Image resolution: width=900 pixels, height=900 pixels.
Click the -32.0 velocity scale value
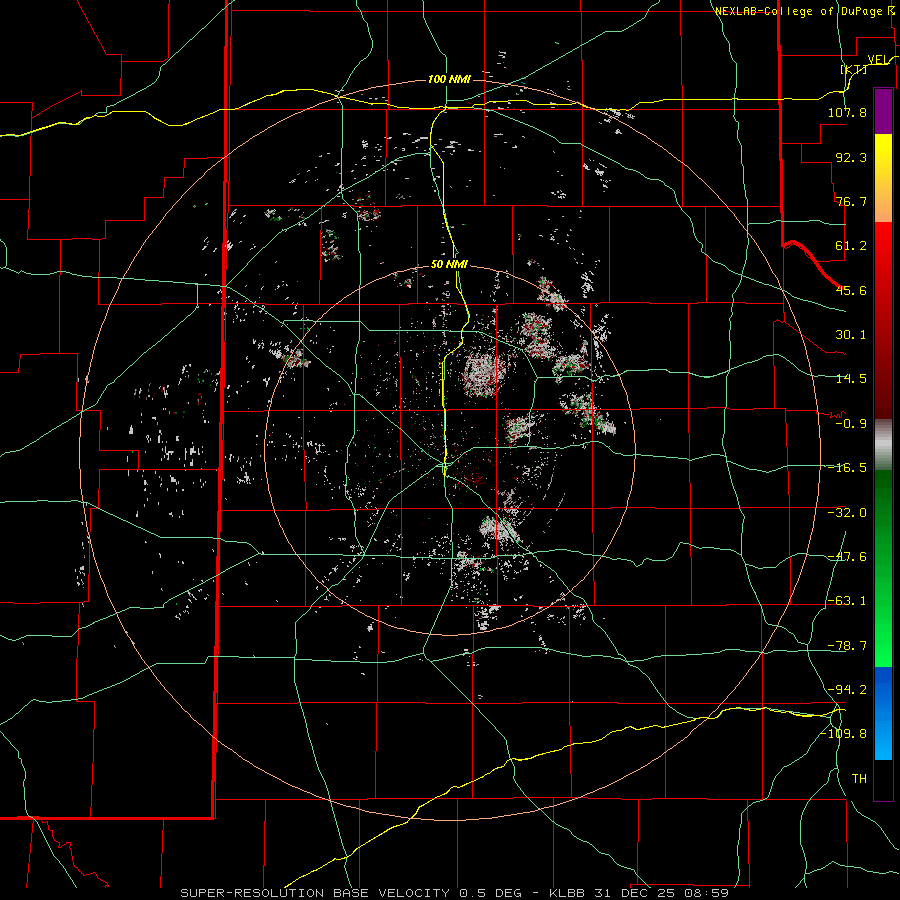click(x=847, y=513)
